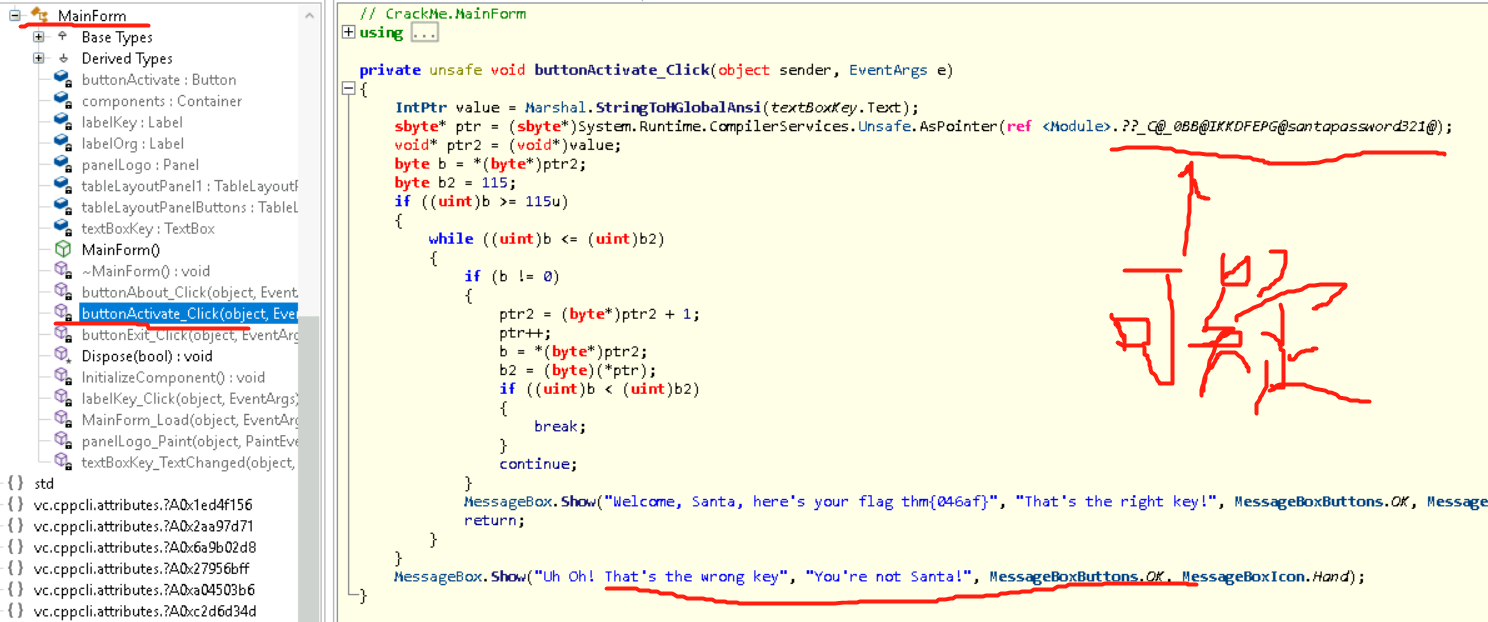The image size is (1488, 622).
Task: Expand the folded using directives block
Action: 348,32
